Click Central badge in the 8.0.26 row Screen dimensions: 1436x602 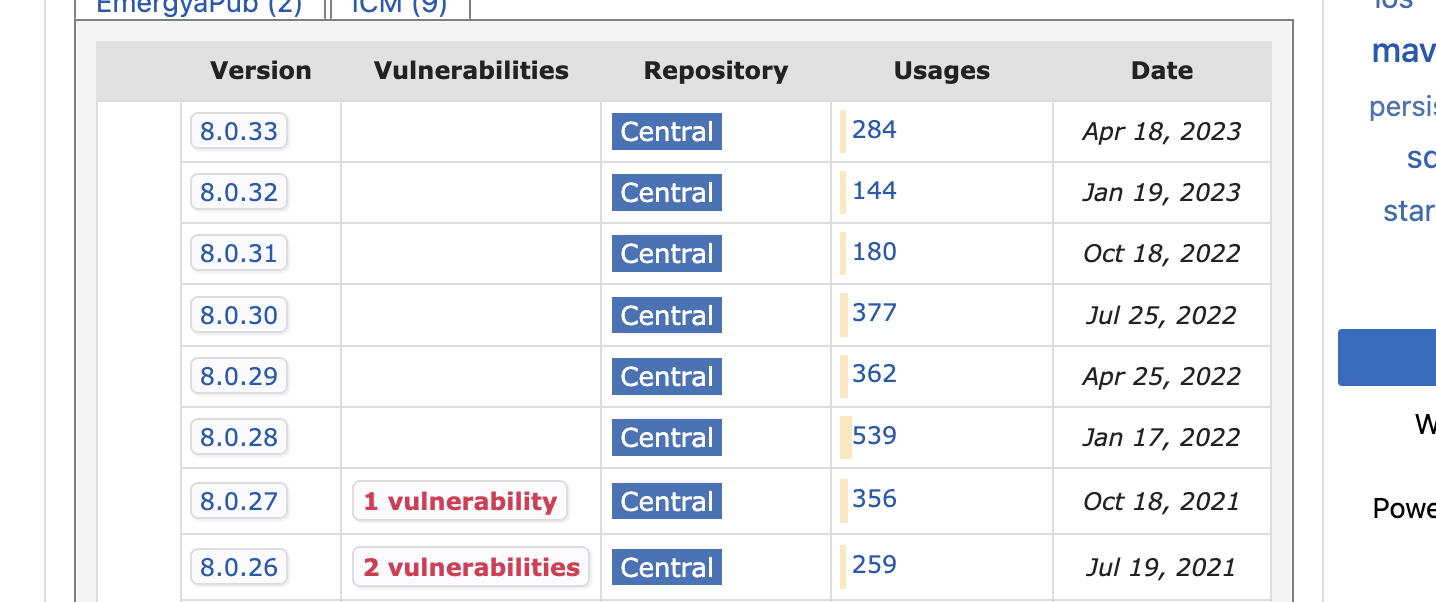667,568
